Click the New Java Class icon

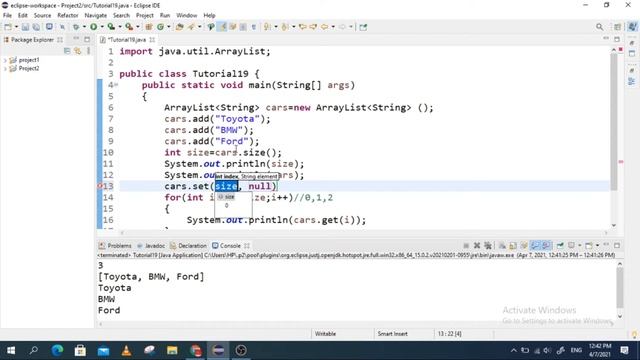[x=160, y=27]
